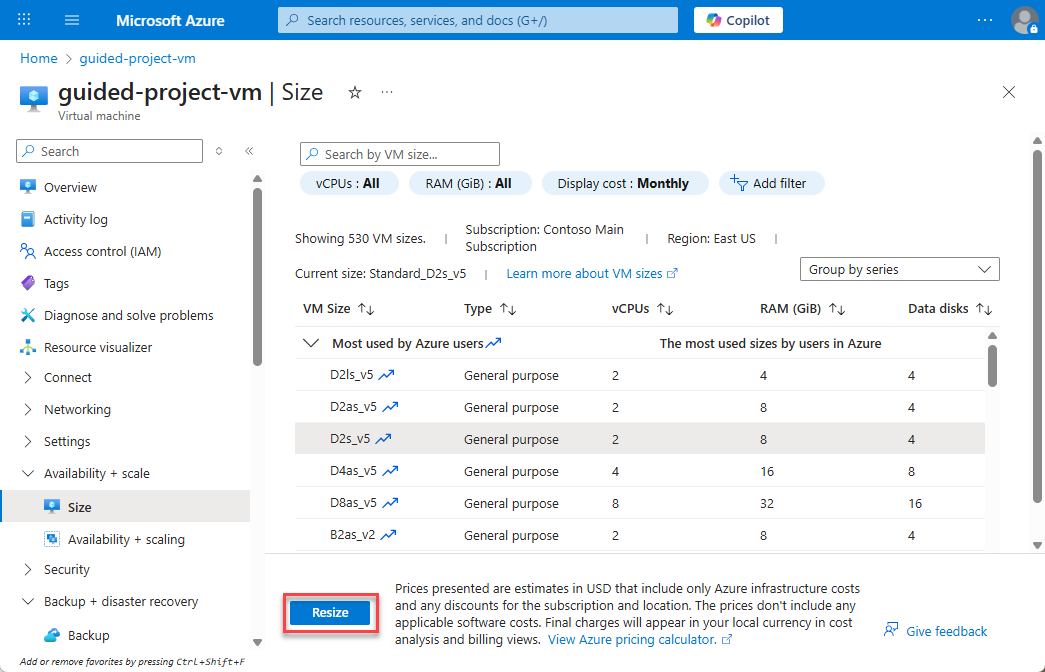Image resolution: width=1045 pixels, height=672 pixels.
Task: Select the Size menu item
Action: pos(125,507)
